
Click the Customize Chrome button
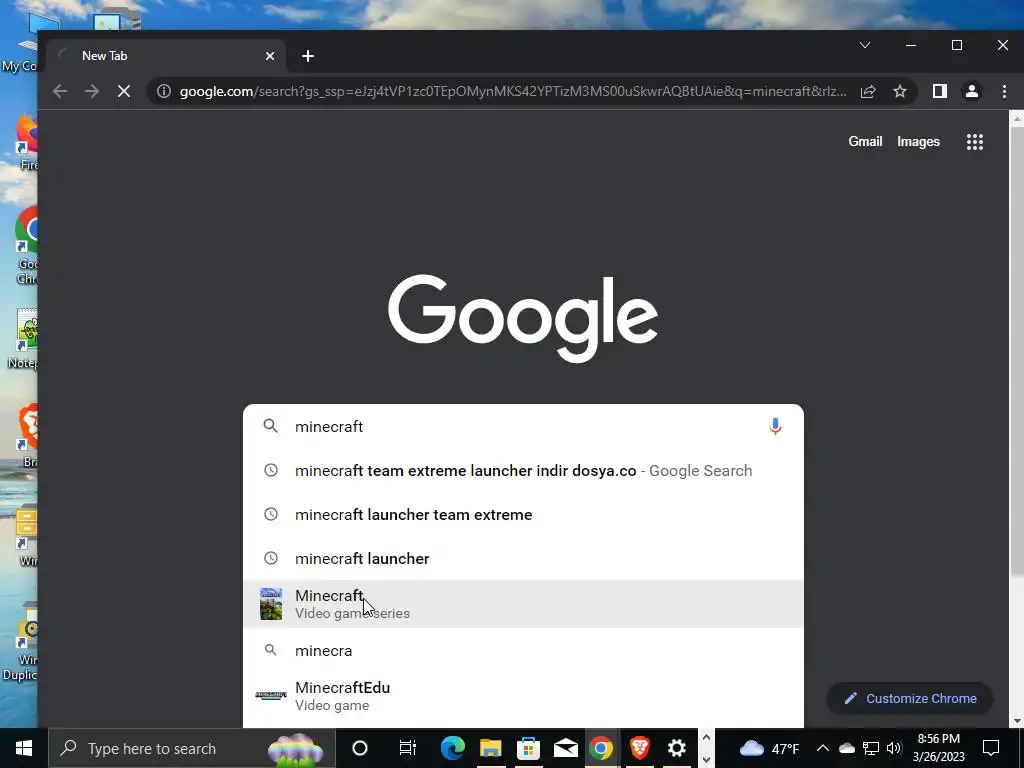tap(910, 698)
